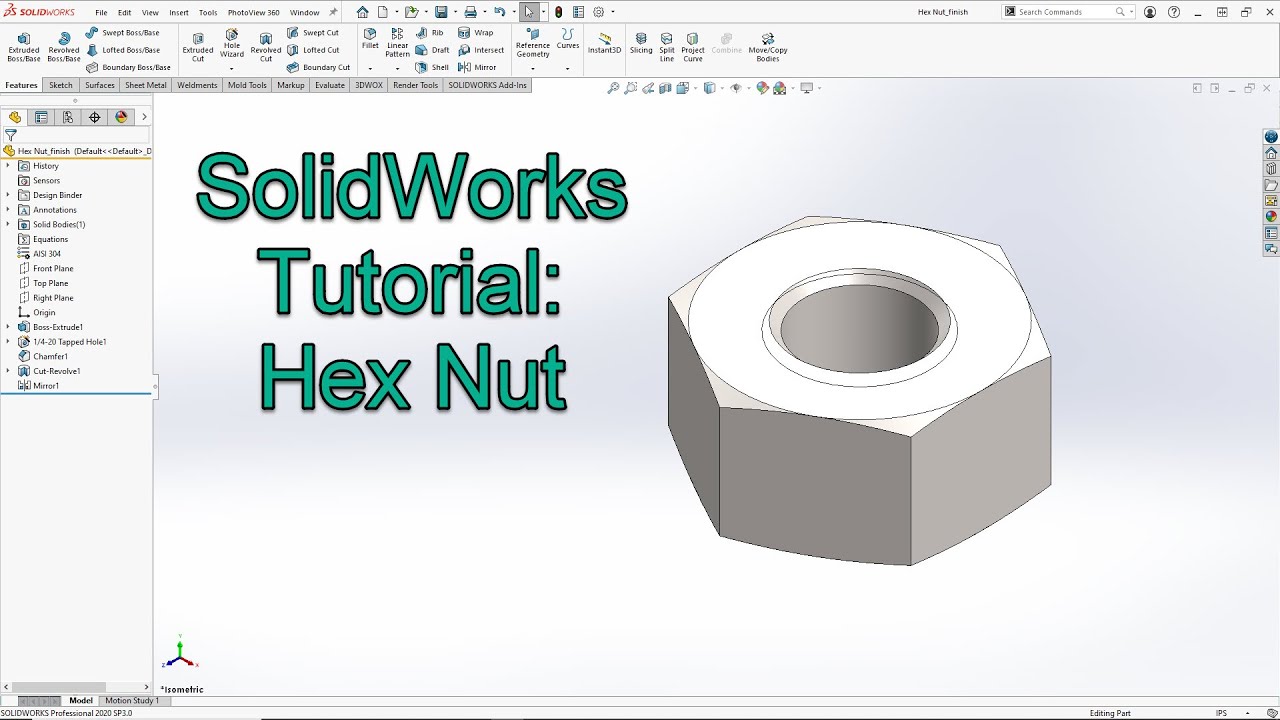Toggle Instant3D mode
Screen dimensions: 1280x720
click(604, 43)
